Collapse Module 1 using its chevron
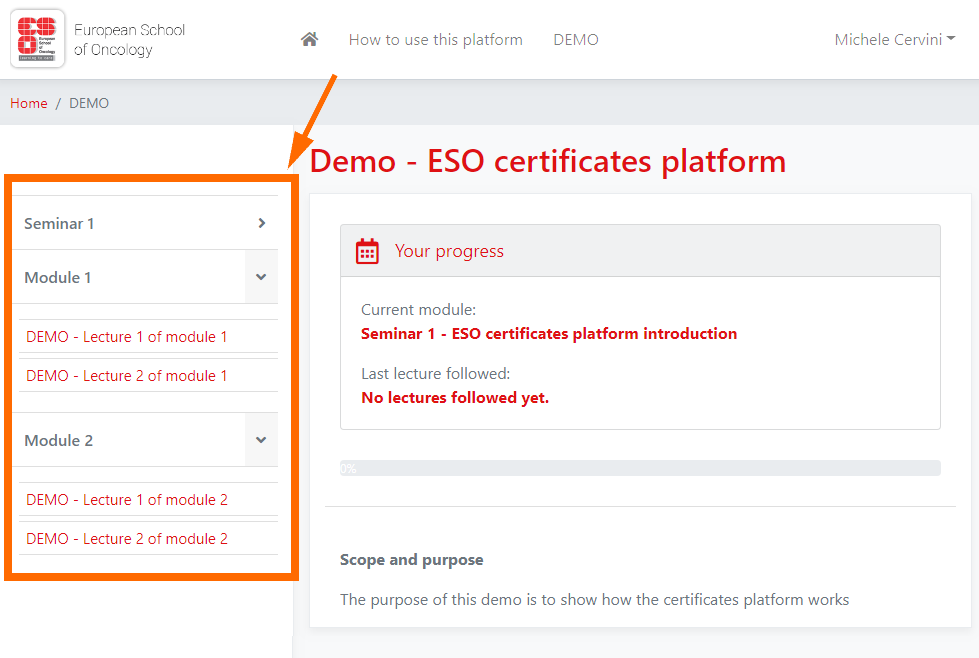This screenshot has height=658, width=979. pyautogui.click(x=261, y=277)
